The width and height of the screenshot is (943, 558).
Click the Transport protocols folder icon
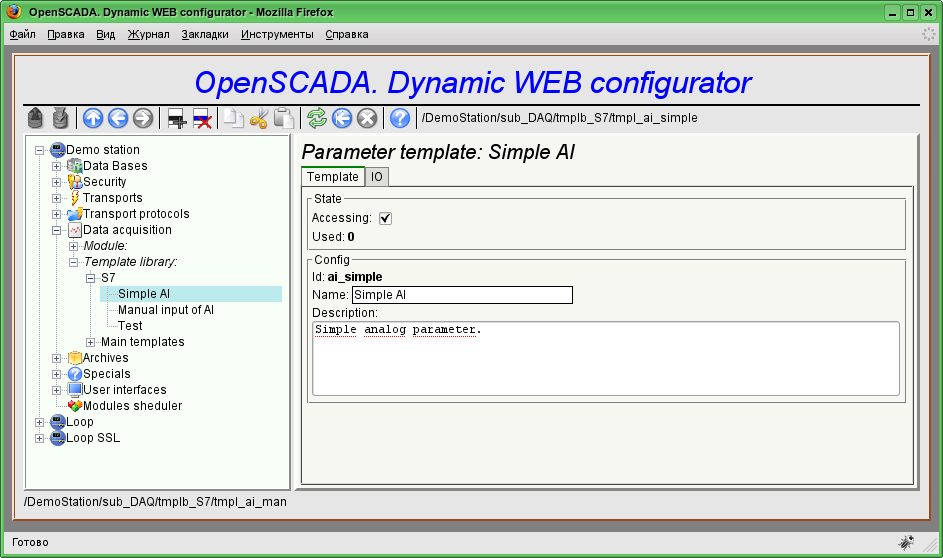point(75,213)
